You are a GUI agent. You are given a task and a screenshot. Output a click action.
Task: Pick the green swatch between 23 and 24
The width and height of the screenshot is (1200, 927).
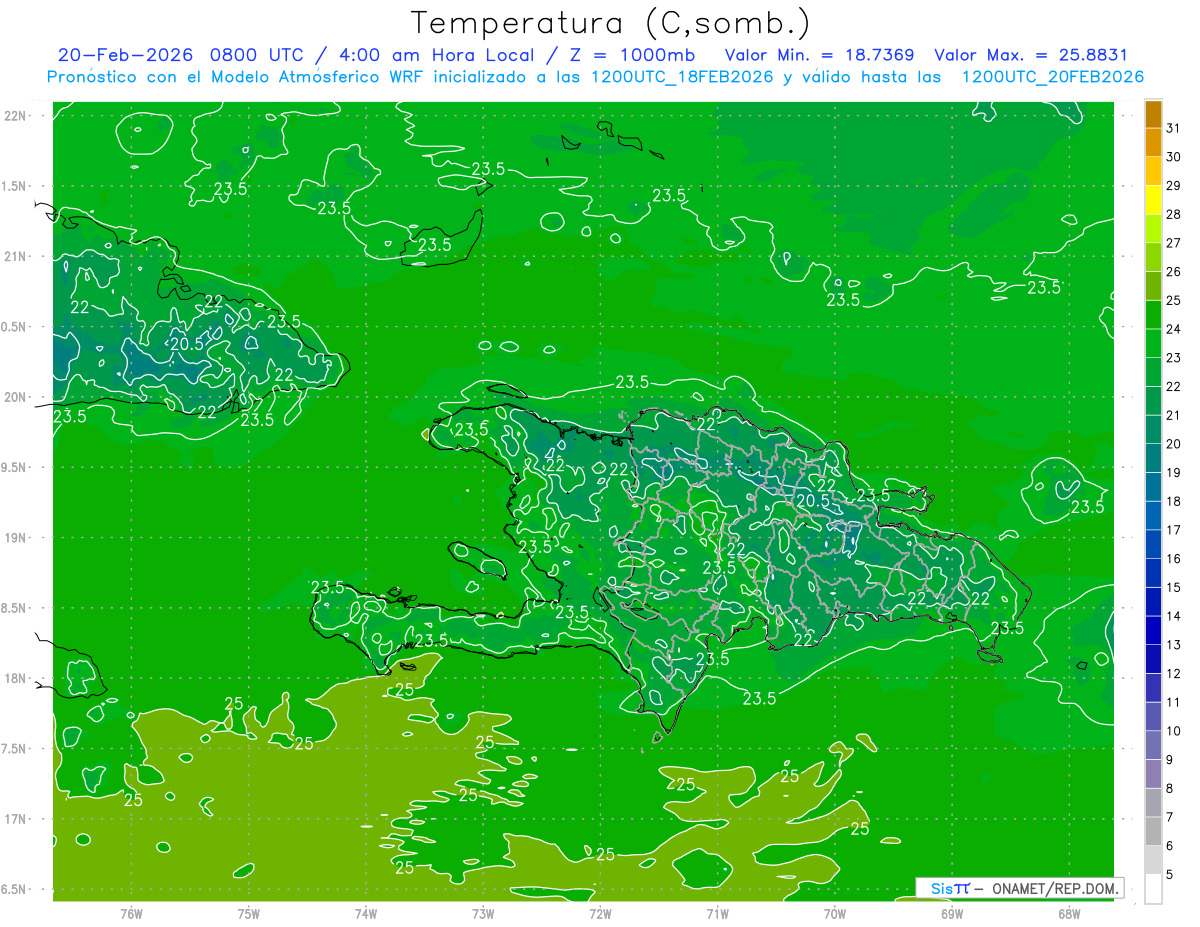[x=1153, y=344]
